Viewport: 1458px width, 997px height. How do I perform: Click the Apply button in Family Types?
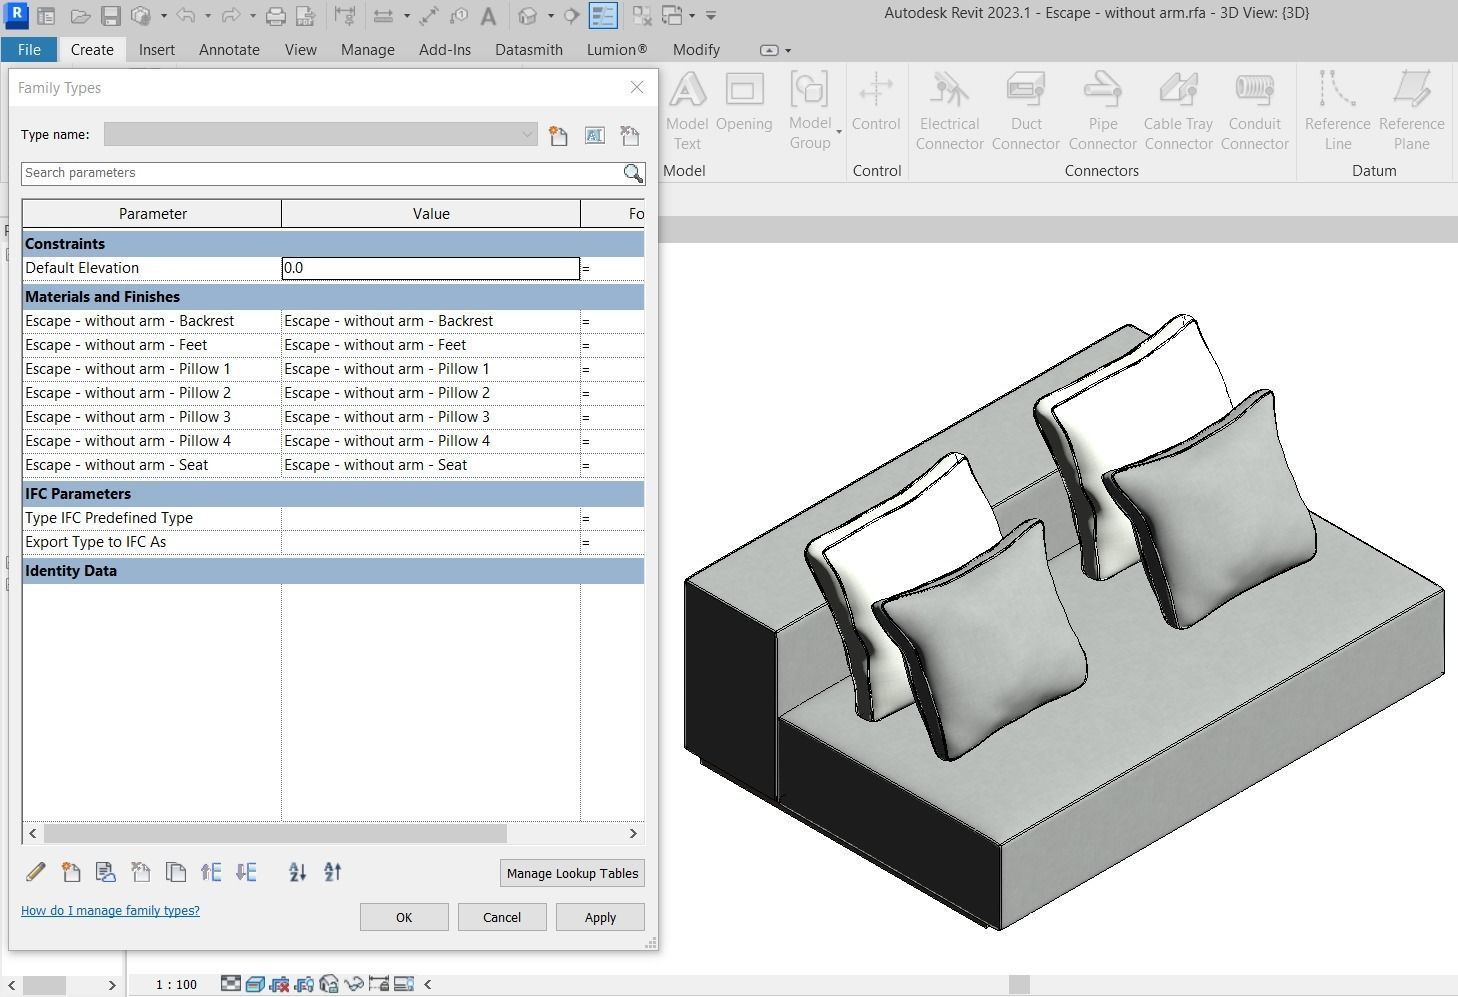point(600,917)
